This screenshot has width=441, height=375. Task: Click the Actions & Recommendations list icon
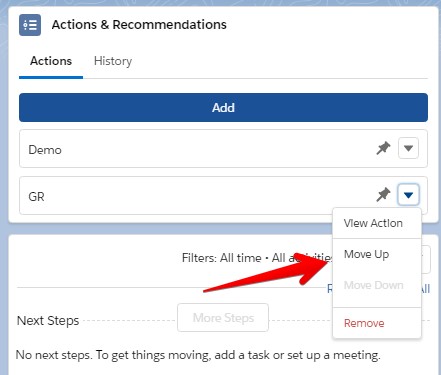[30, 25]
